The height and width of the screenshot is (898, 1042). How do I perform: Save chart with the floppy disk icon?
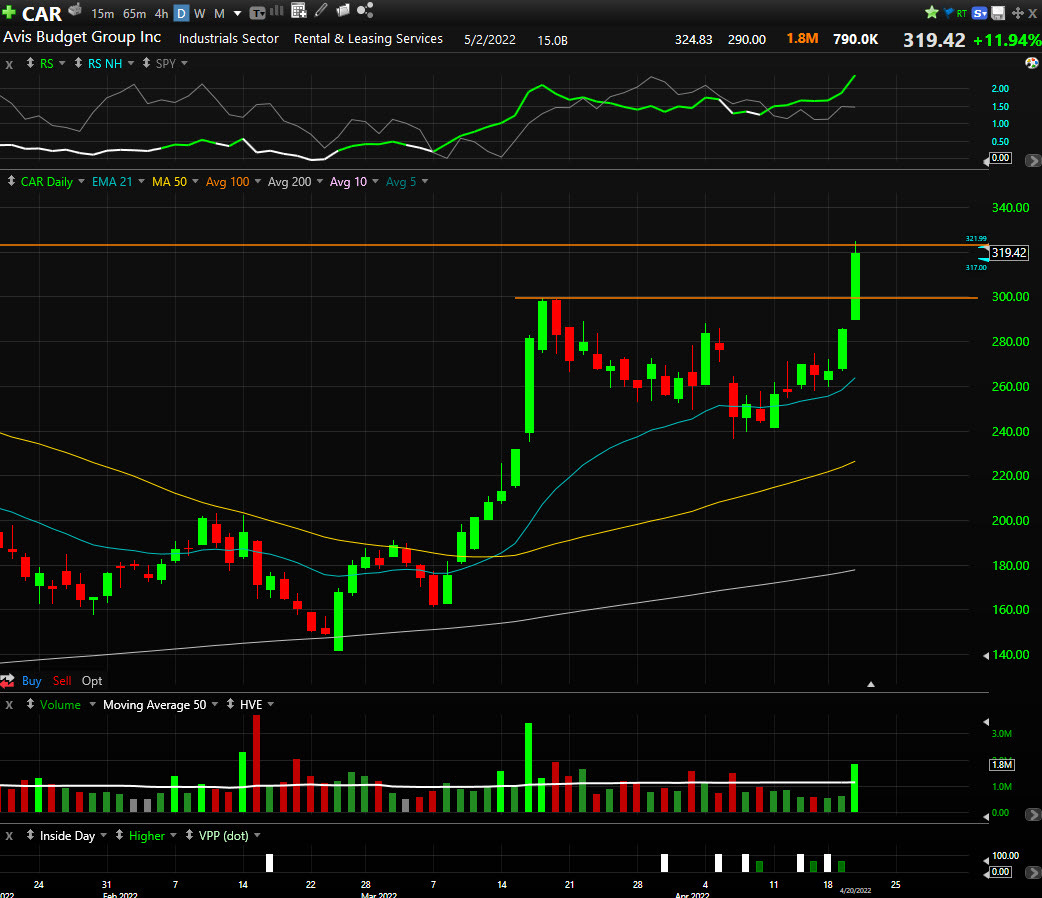[998, 13]
